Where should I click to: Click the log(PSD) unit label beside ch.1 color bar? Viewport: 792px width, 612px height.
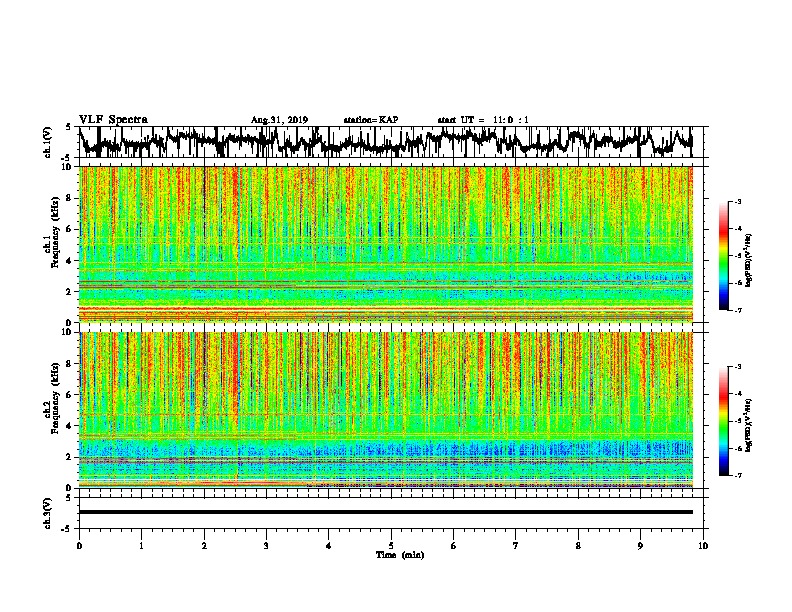(x=750, y=261)
